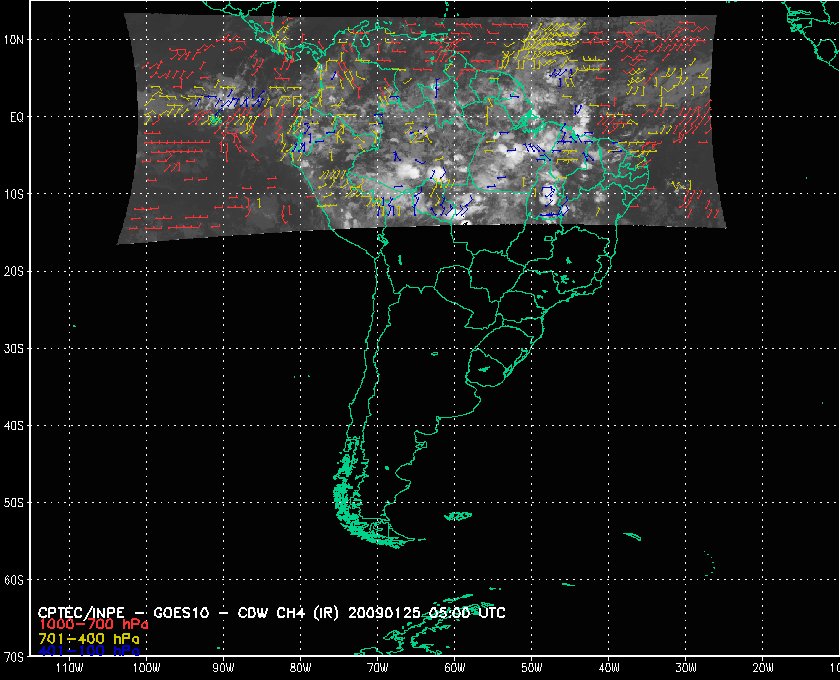
Task: Click the 20S latitude label
Action: click(13, 271)
